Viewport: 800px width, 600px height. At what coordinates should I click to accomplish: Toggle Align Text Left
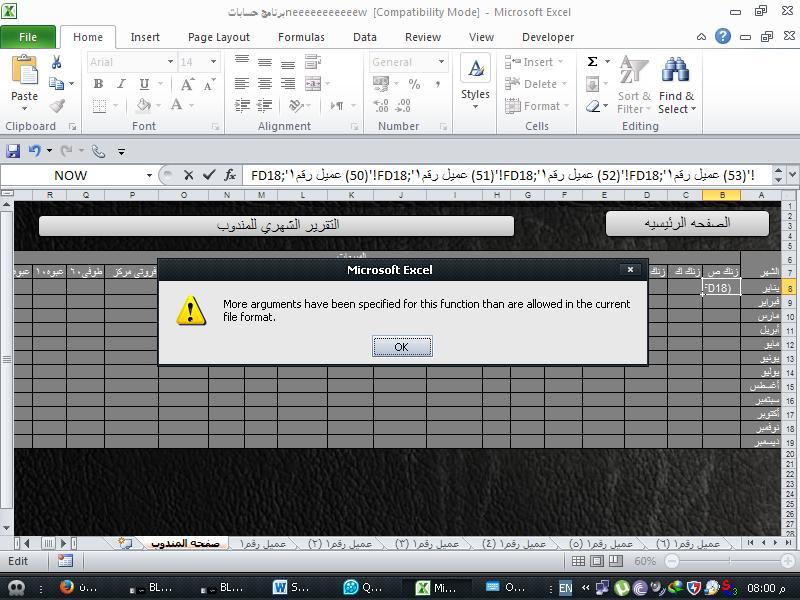coord(242,84)
